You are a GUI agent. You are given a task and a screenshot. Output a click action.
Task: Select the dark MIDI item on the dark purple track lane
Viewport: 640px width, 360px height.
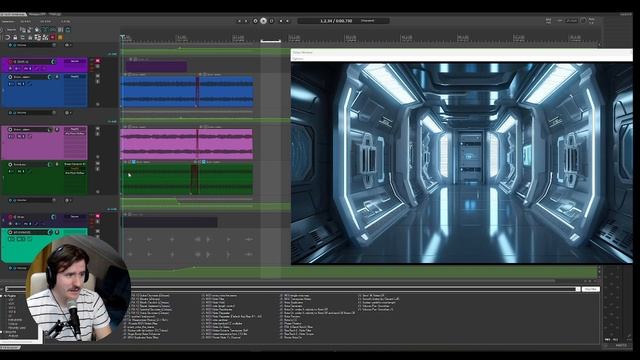point(171,222)
